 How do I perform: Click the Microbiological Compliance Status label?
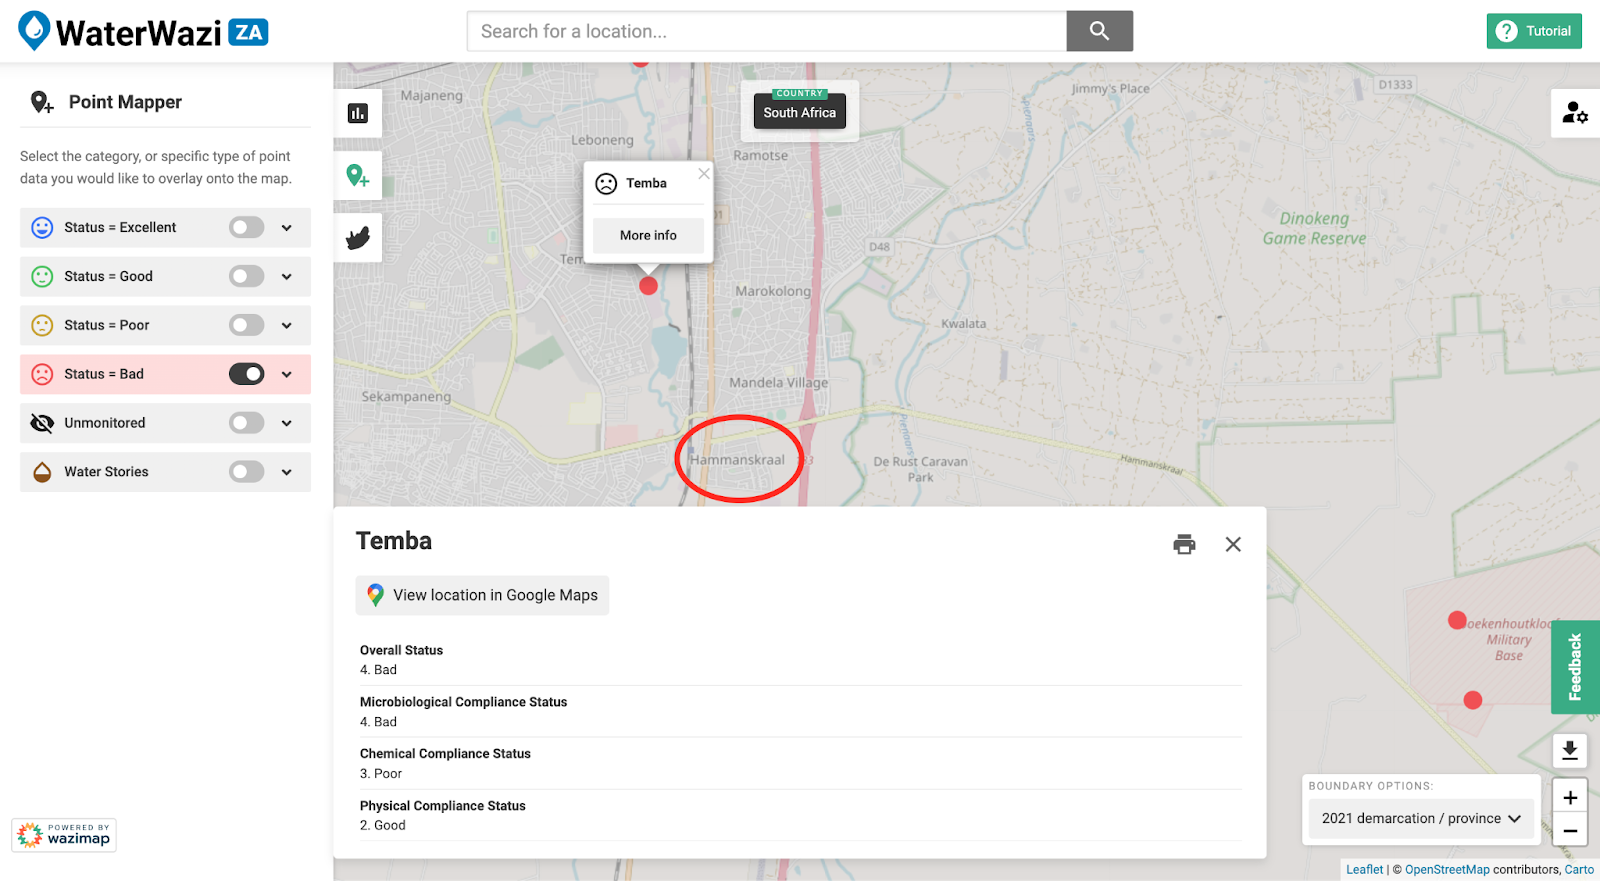[x=463, y=702]
